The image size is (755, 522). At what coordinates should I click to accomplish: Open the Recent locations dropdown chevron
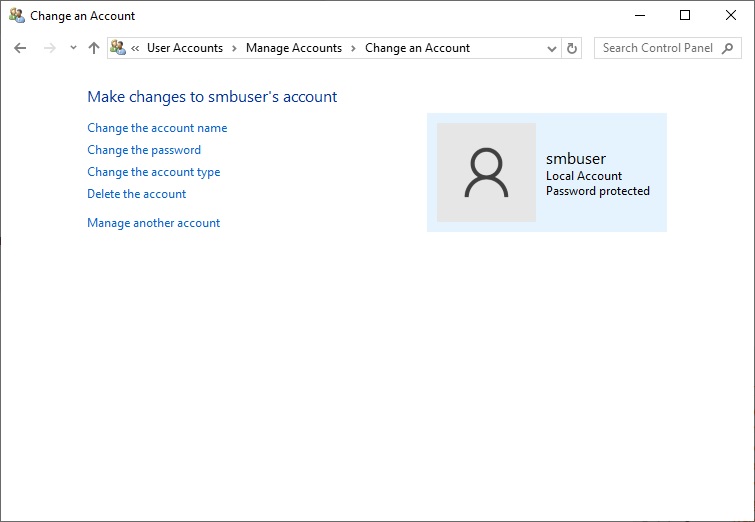click(x=73, y=48)
